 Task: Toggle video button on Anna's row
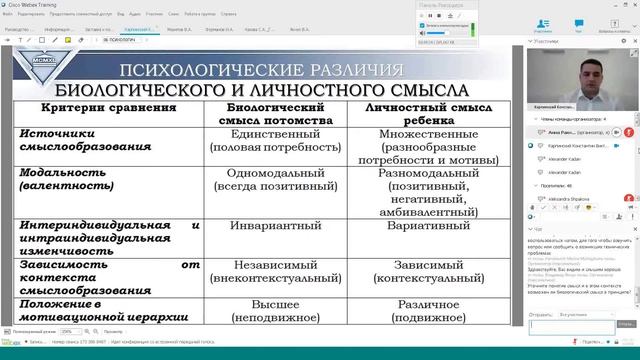point(617,132)
